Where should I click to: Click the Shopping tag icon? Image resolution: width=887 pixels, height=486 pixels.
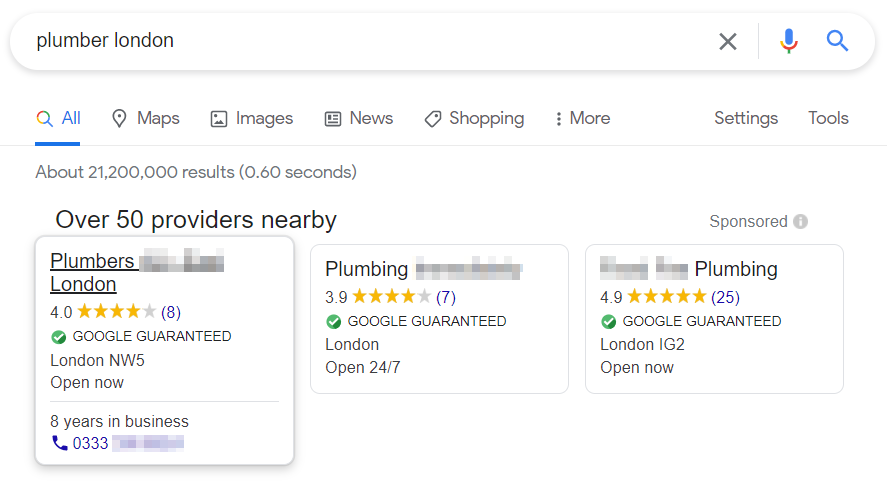433,118
